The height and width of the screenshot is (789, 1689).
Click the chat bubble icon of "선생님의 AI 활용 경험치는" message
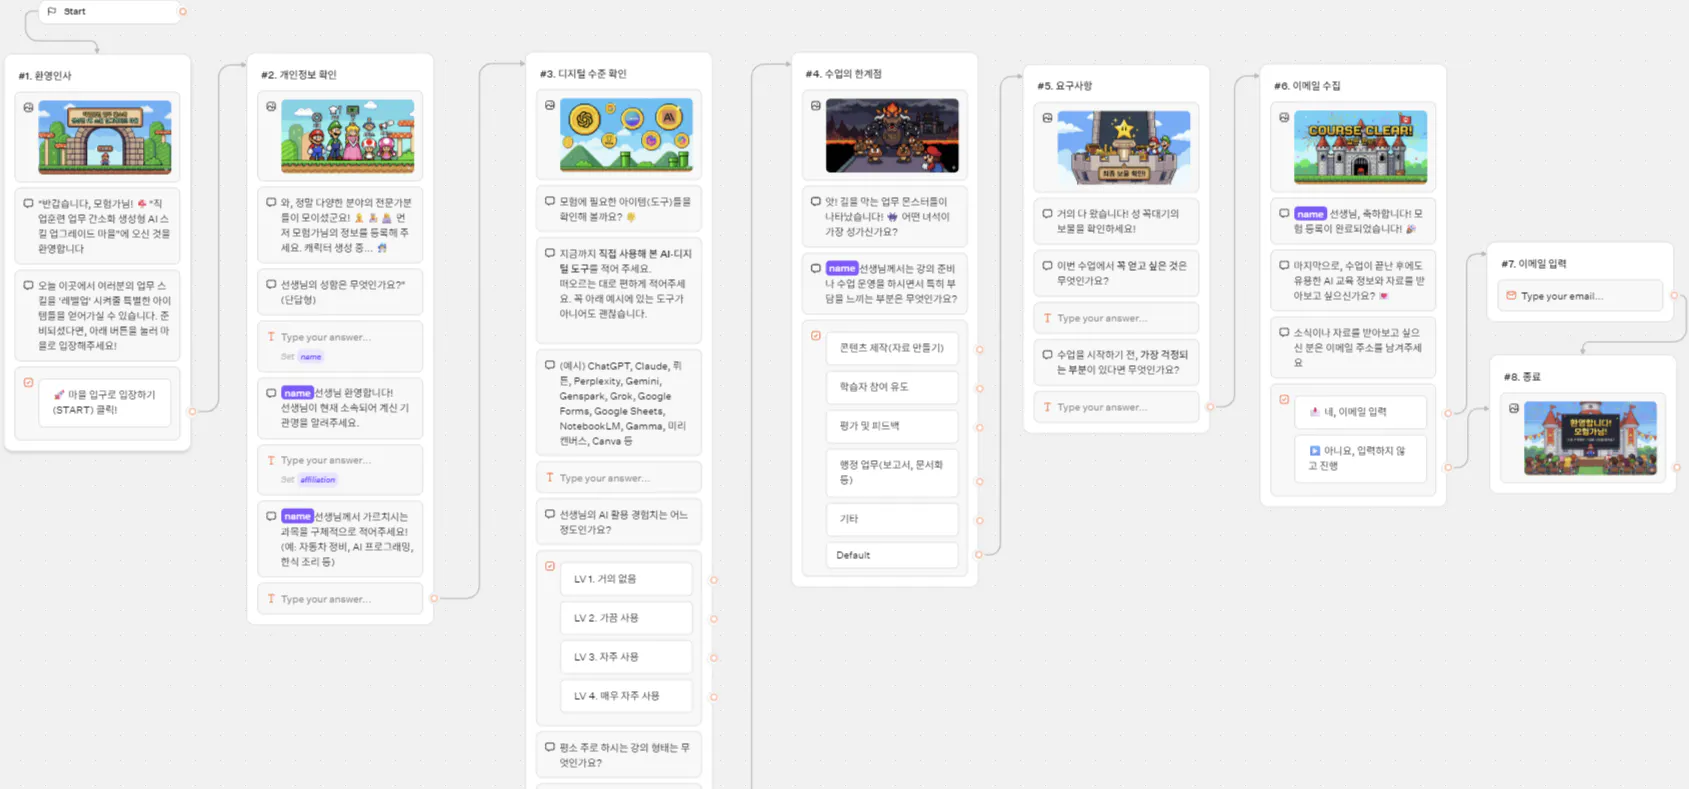pos(549,514)
